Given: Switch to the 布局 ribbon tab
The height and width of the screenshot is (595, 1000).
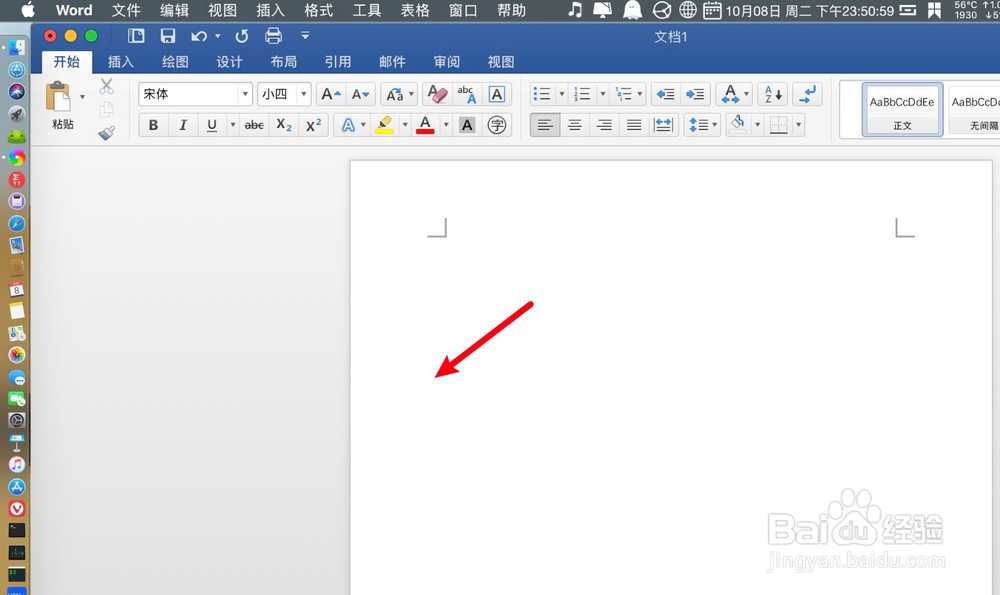Looking at the screenshot, I should [283, 62].
